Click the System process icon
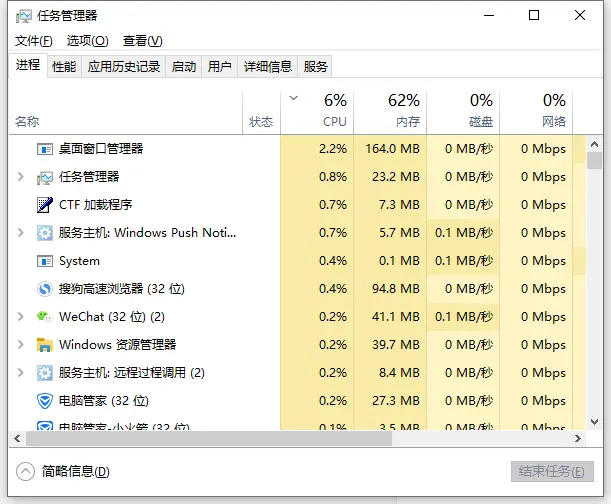The width and height of the screenshot is (611, 504). (x=45, y=261)
